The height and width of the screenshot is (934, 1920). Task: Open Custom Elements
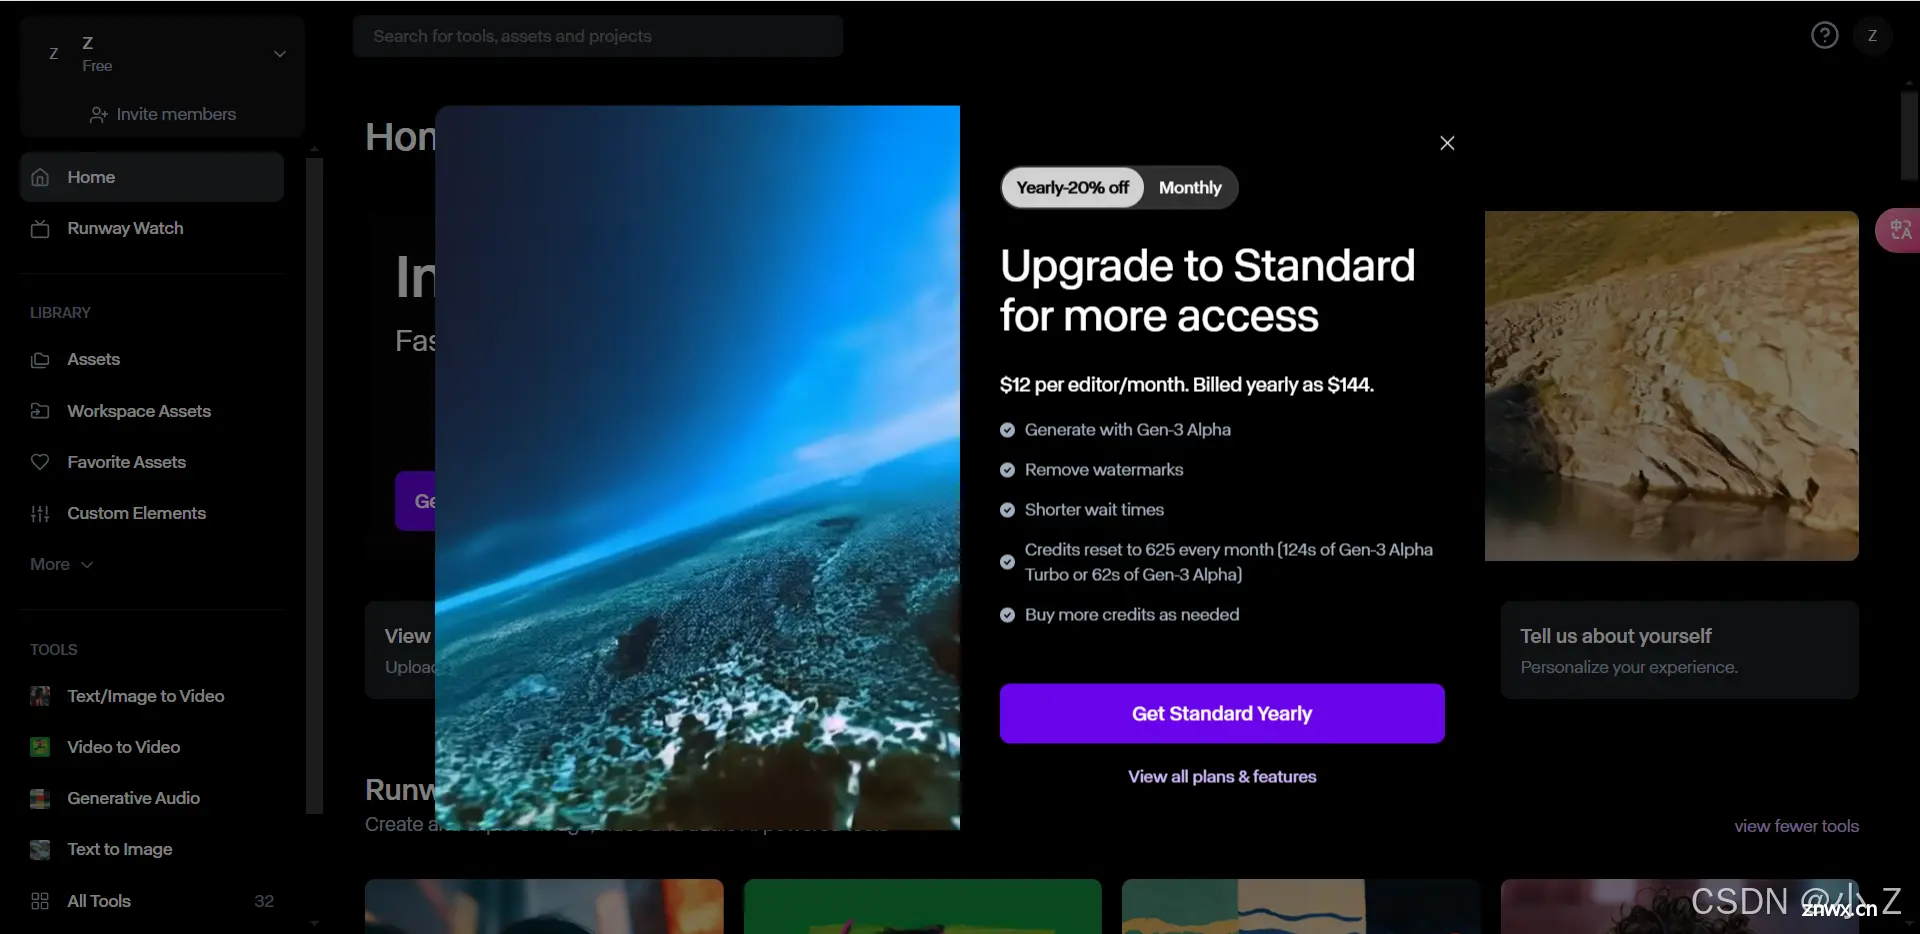click(152, 513)
